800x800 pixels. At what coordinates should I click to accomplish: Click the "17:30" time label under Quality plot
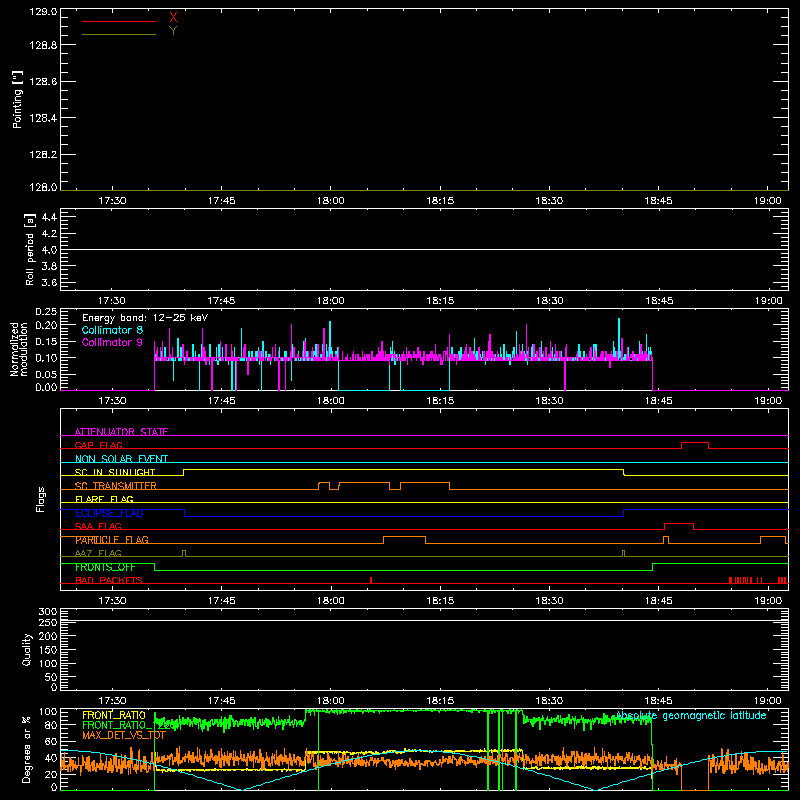click(112, 701)
